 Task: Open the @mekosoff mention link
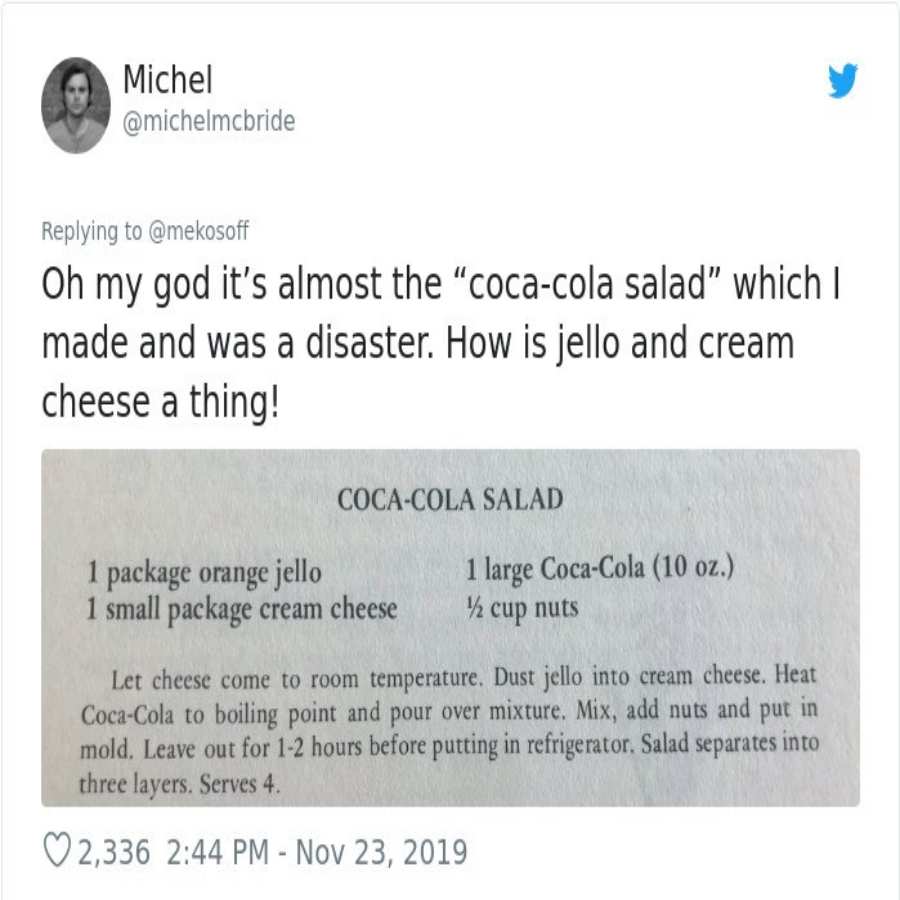click(198, 231)
